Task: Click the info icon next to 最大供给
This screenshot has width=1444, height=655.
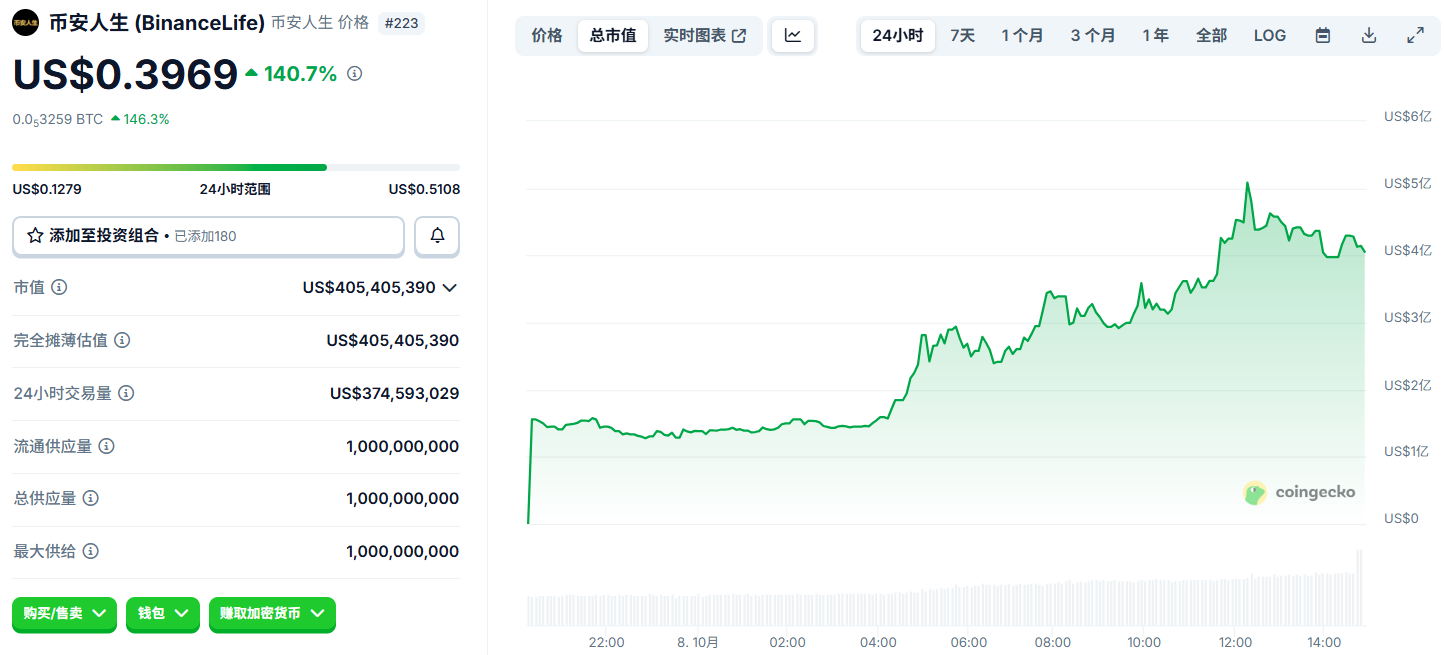Action: pos(91,551)
